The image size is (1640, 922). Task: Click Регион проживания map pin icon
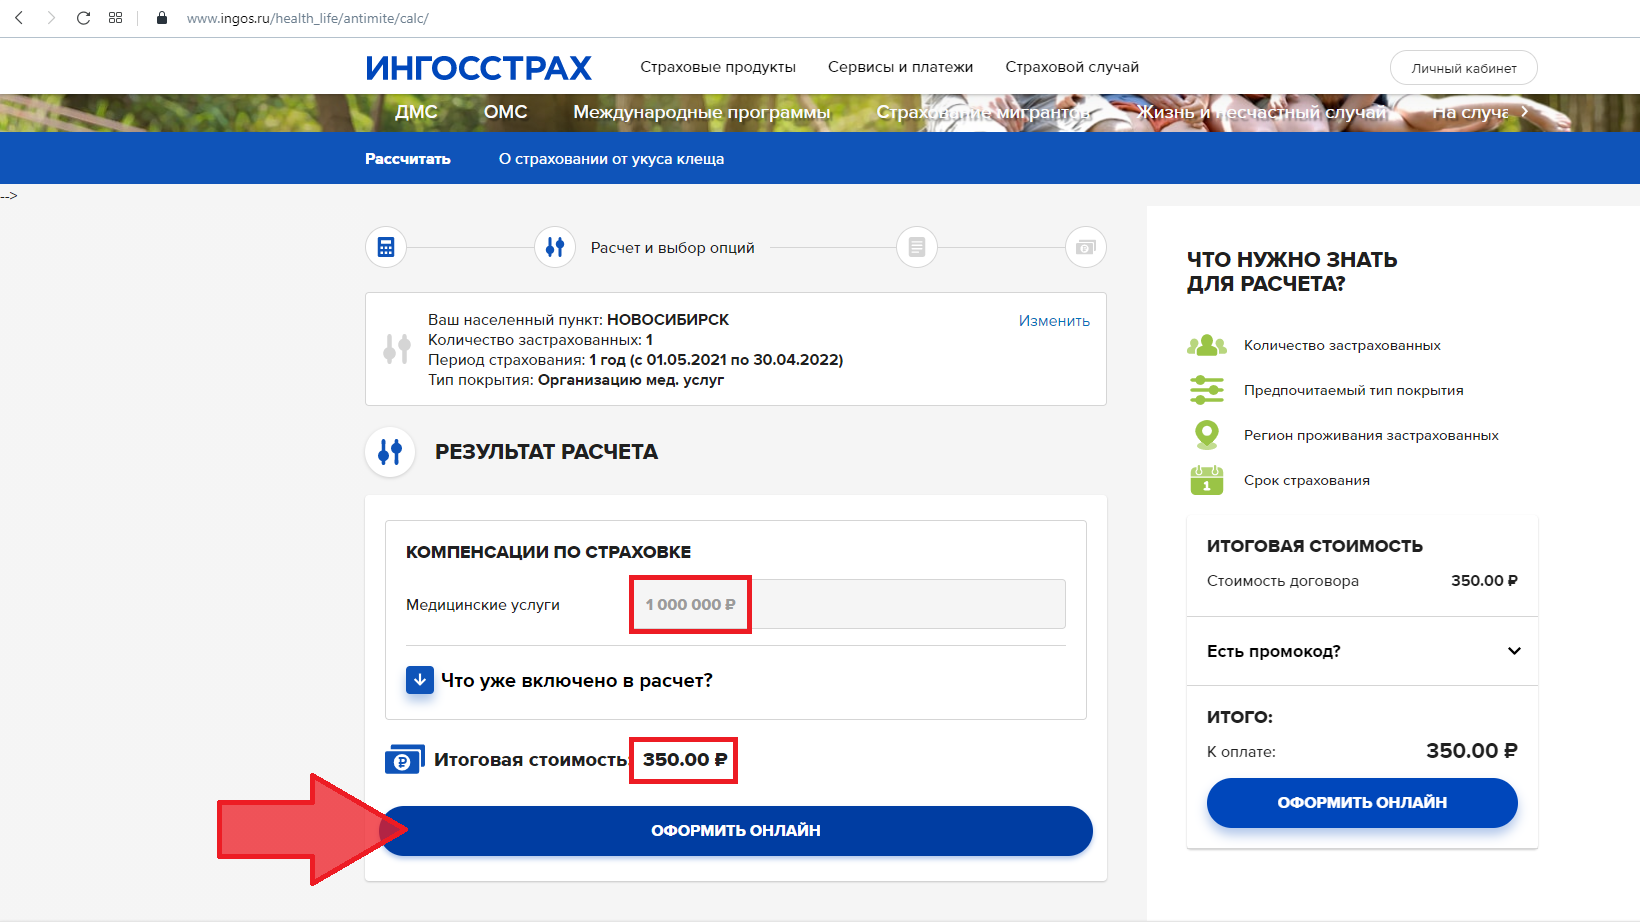click(x=1207, y=435)
